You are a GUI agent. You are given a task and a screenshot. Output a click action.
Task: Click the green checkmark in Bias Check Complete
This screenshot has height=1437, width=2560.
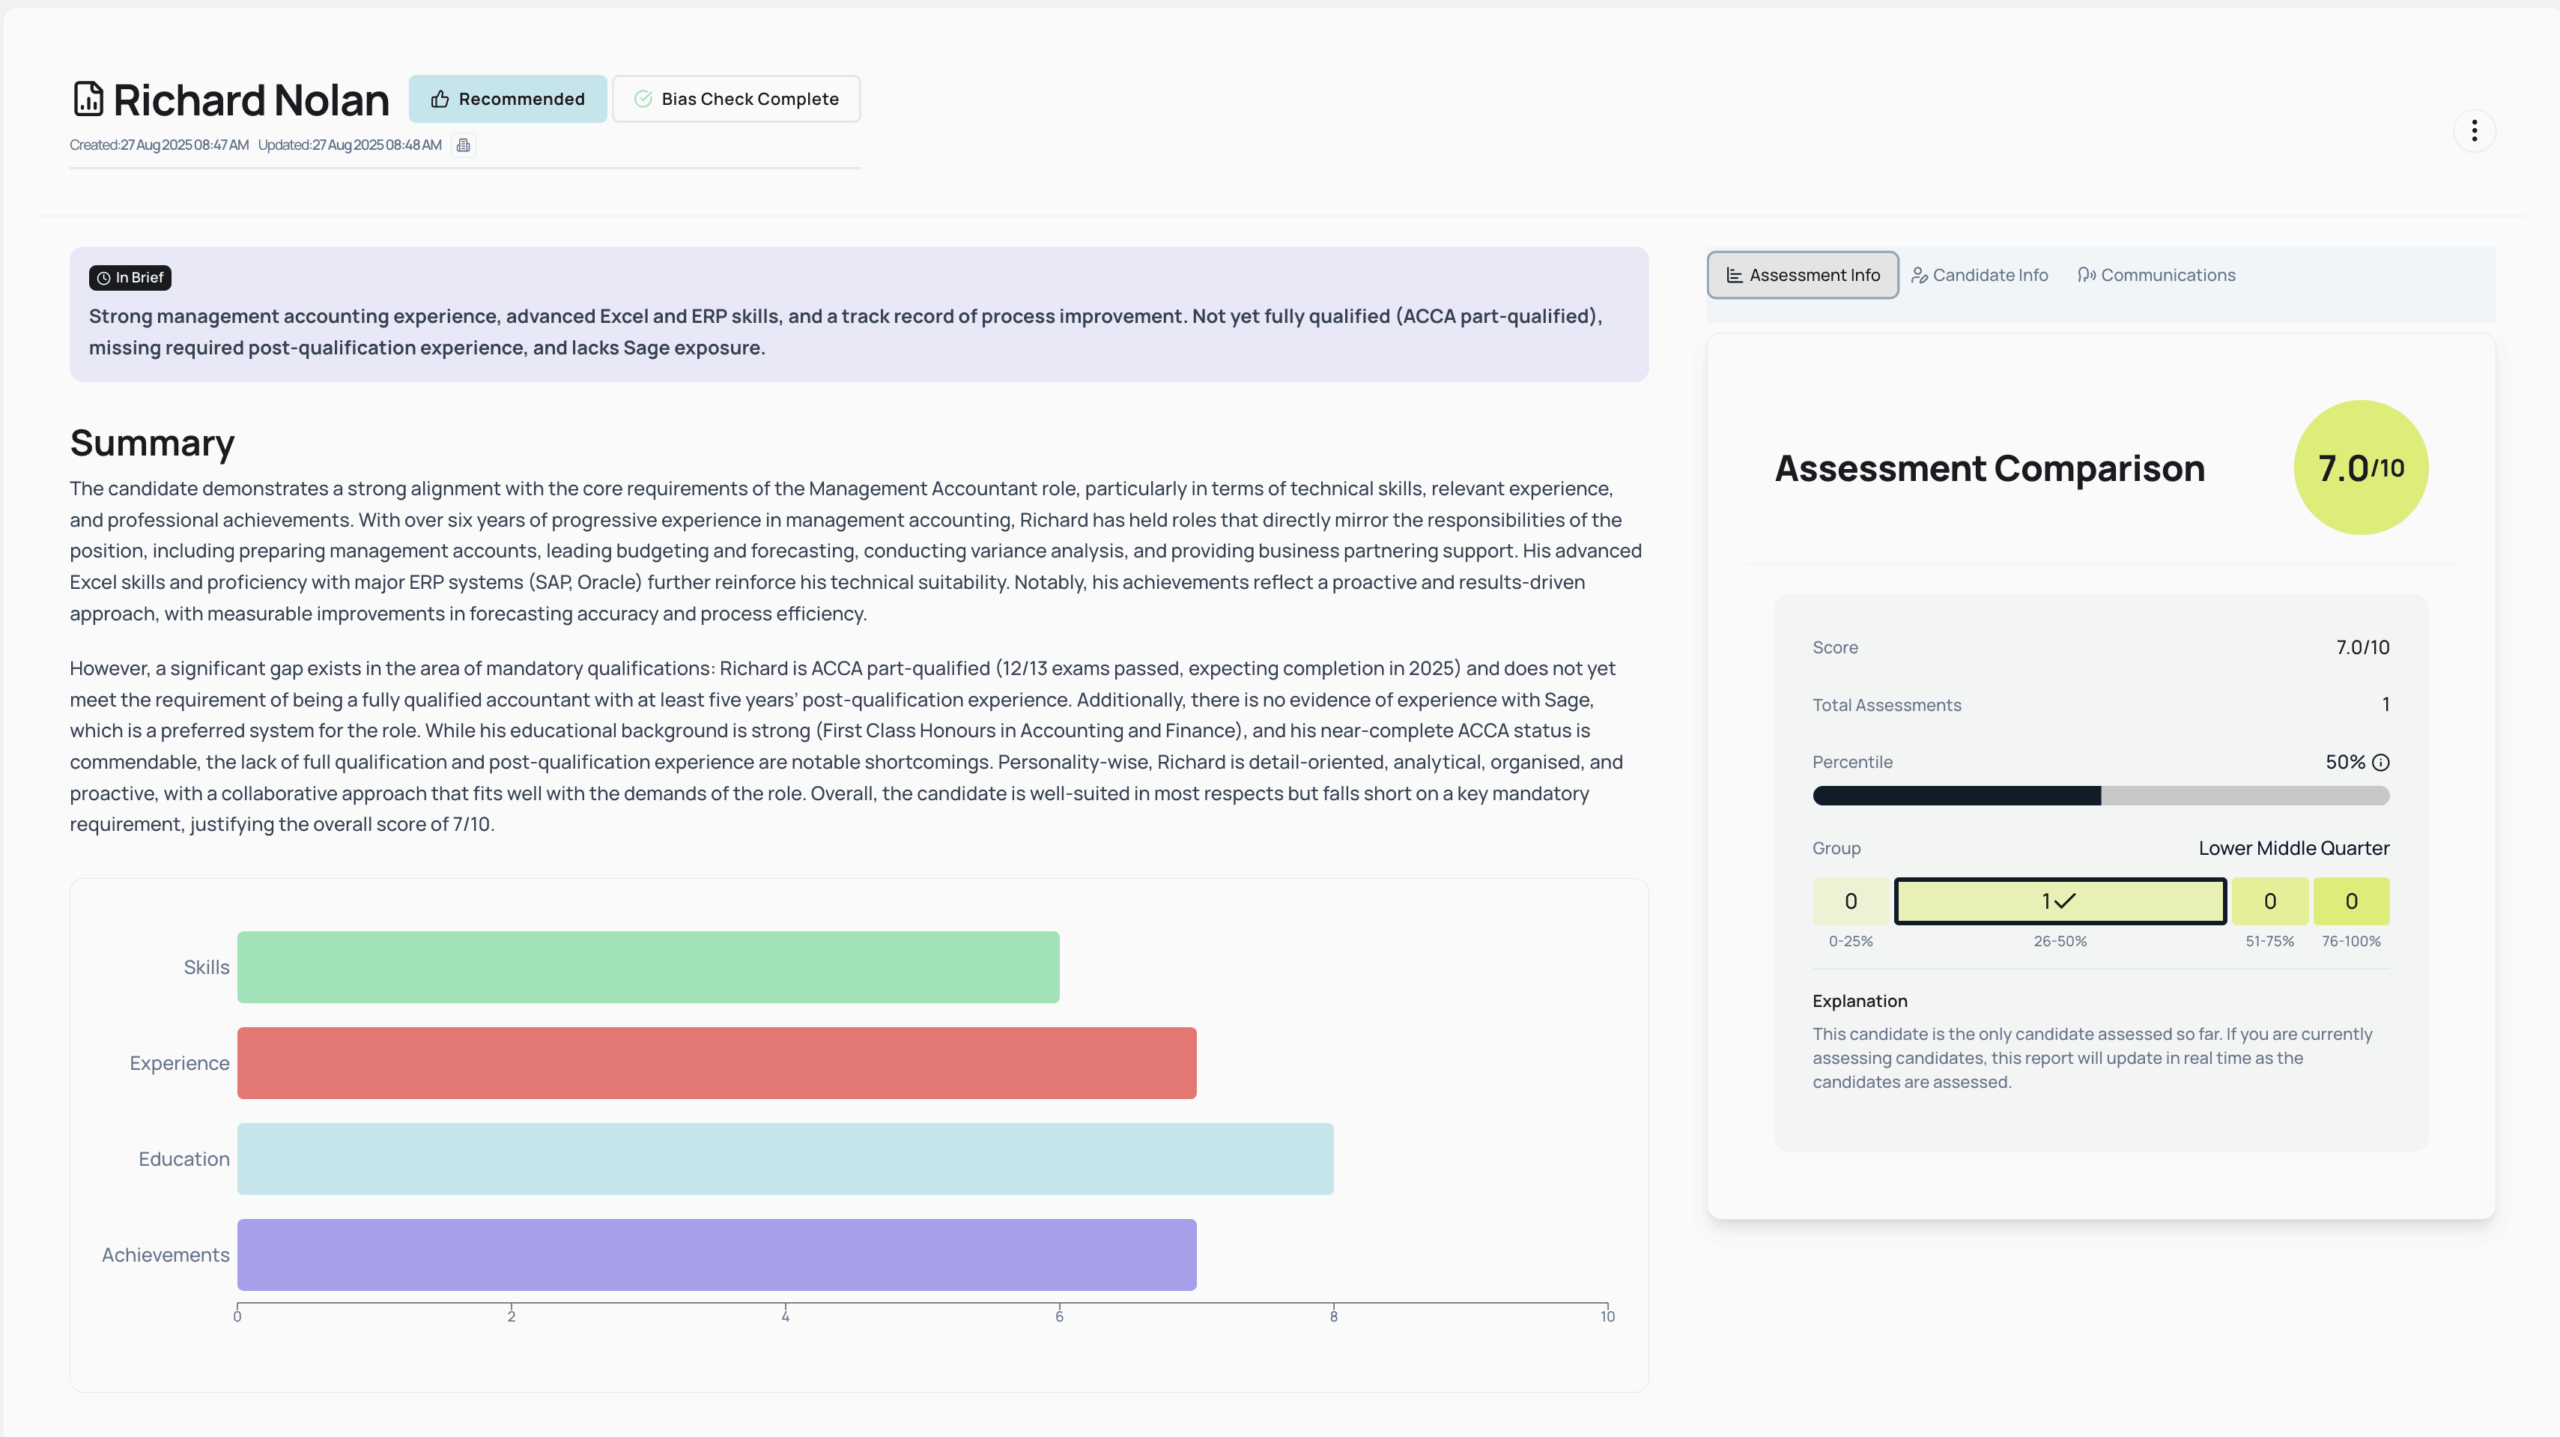tap(643, 99)
